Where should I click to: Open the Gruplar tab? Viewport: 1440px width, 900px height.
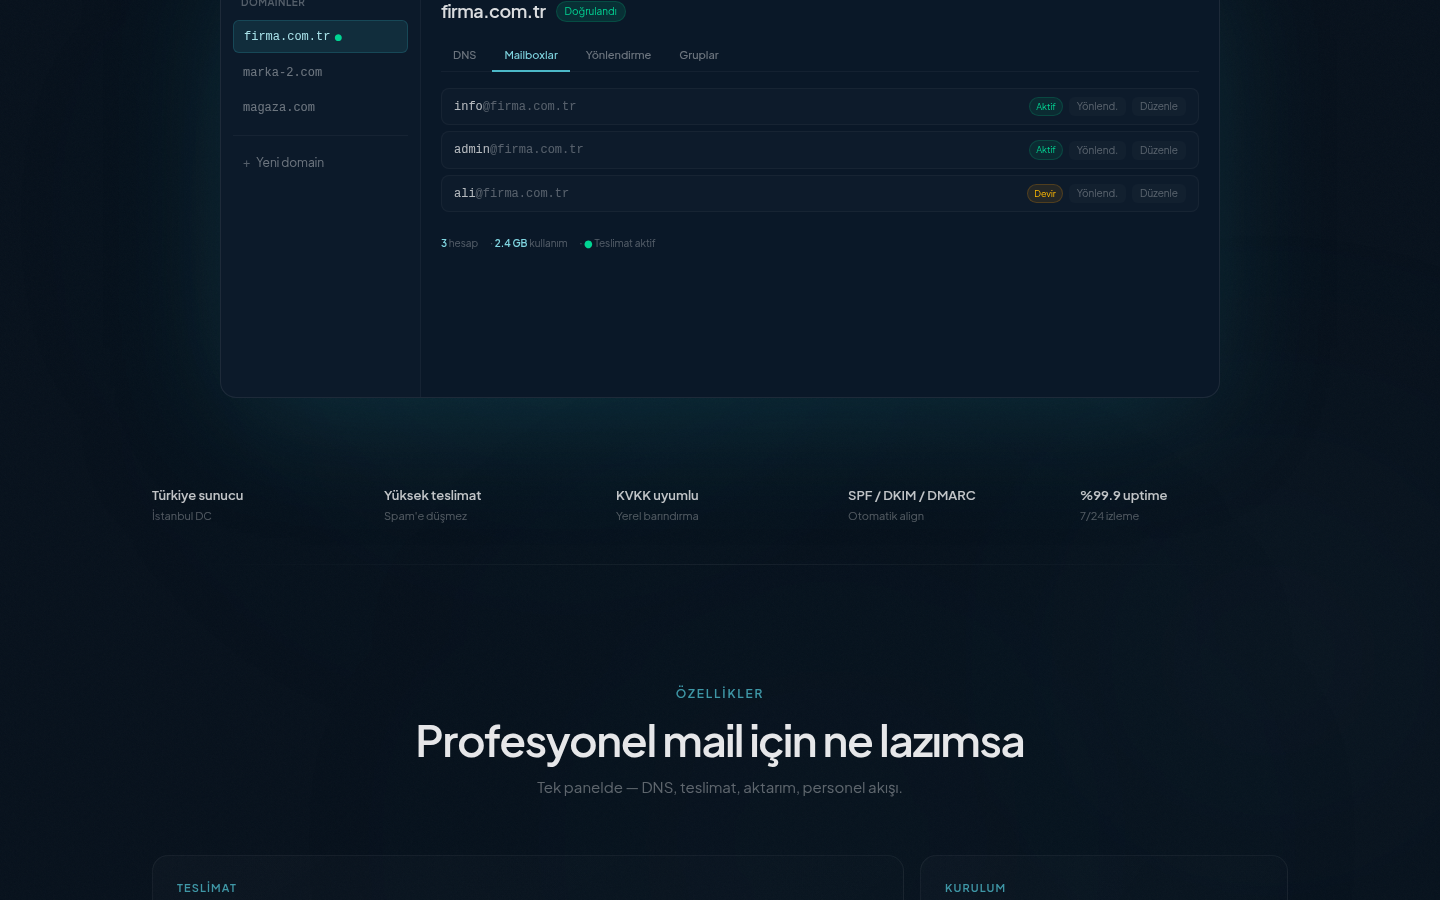[699, 55]
